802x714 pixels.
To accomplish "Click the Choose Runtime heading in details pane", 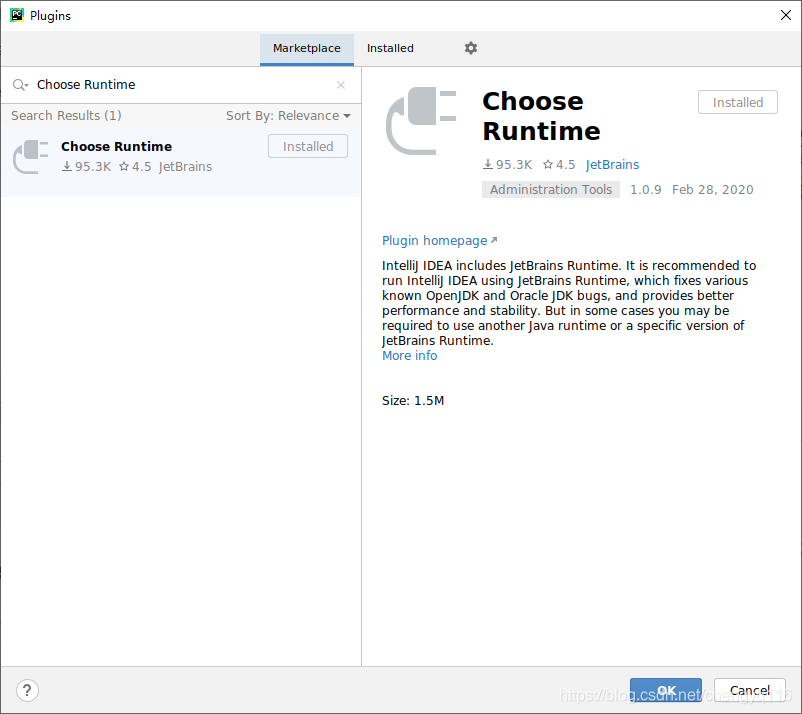I will [541, 116].
